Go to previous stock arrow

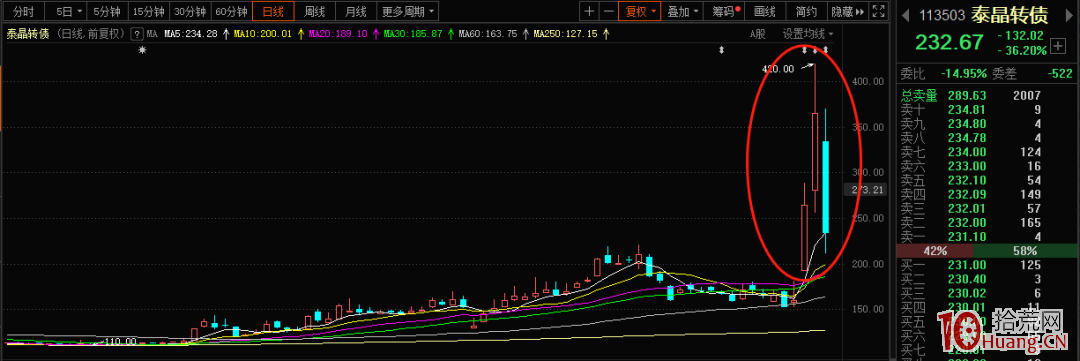pyautogui.click(x=905, y=14)
